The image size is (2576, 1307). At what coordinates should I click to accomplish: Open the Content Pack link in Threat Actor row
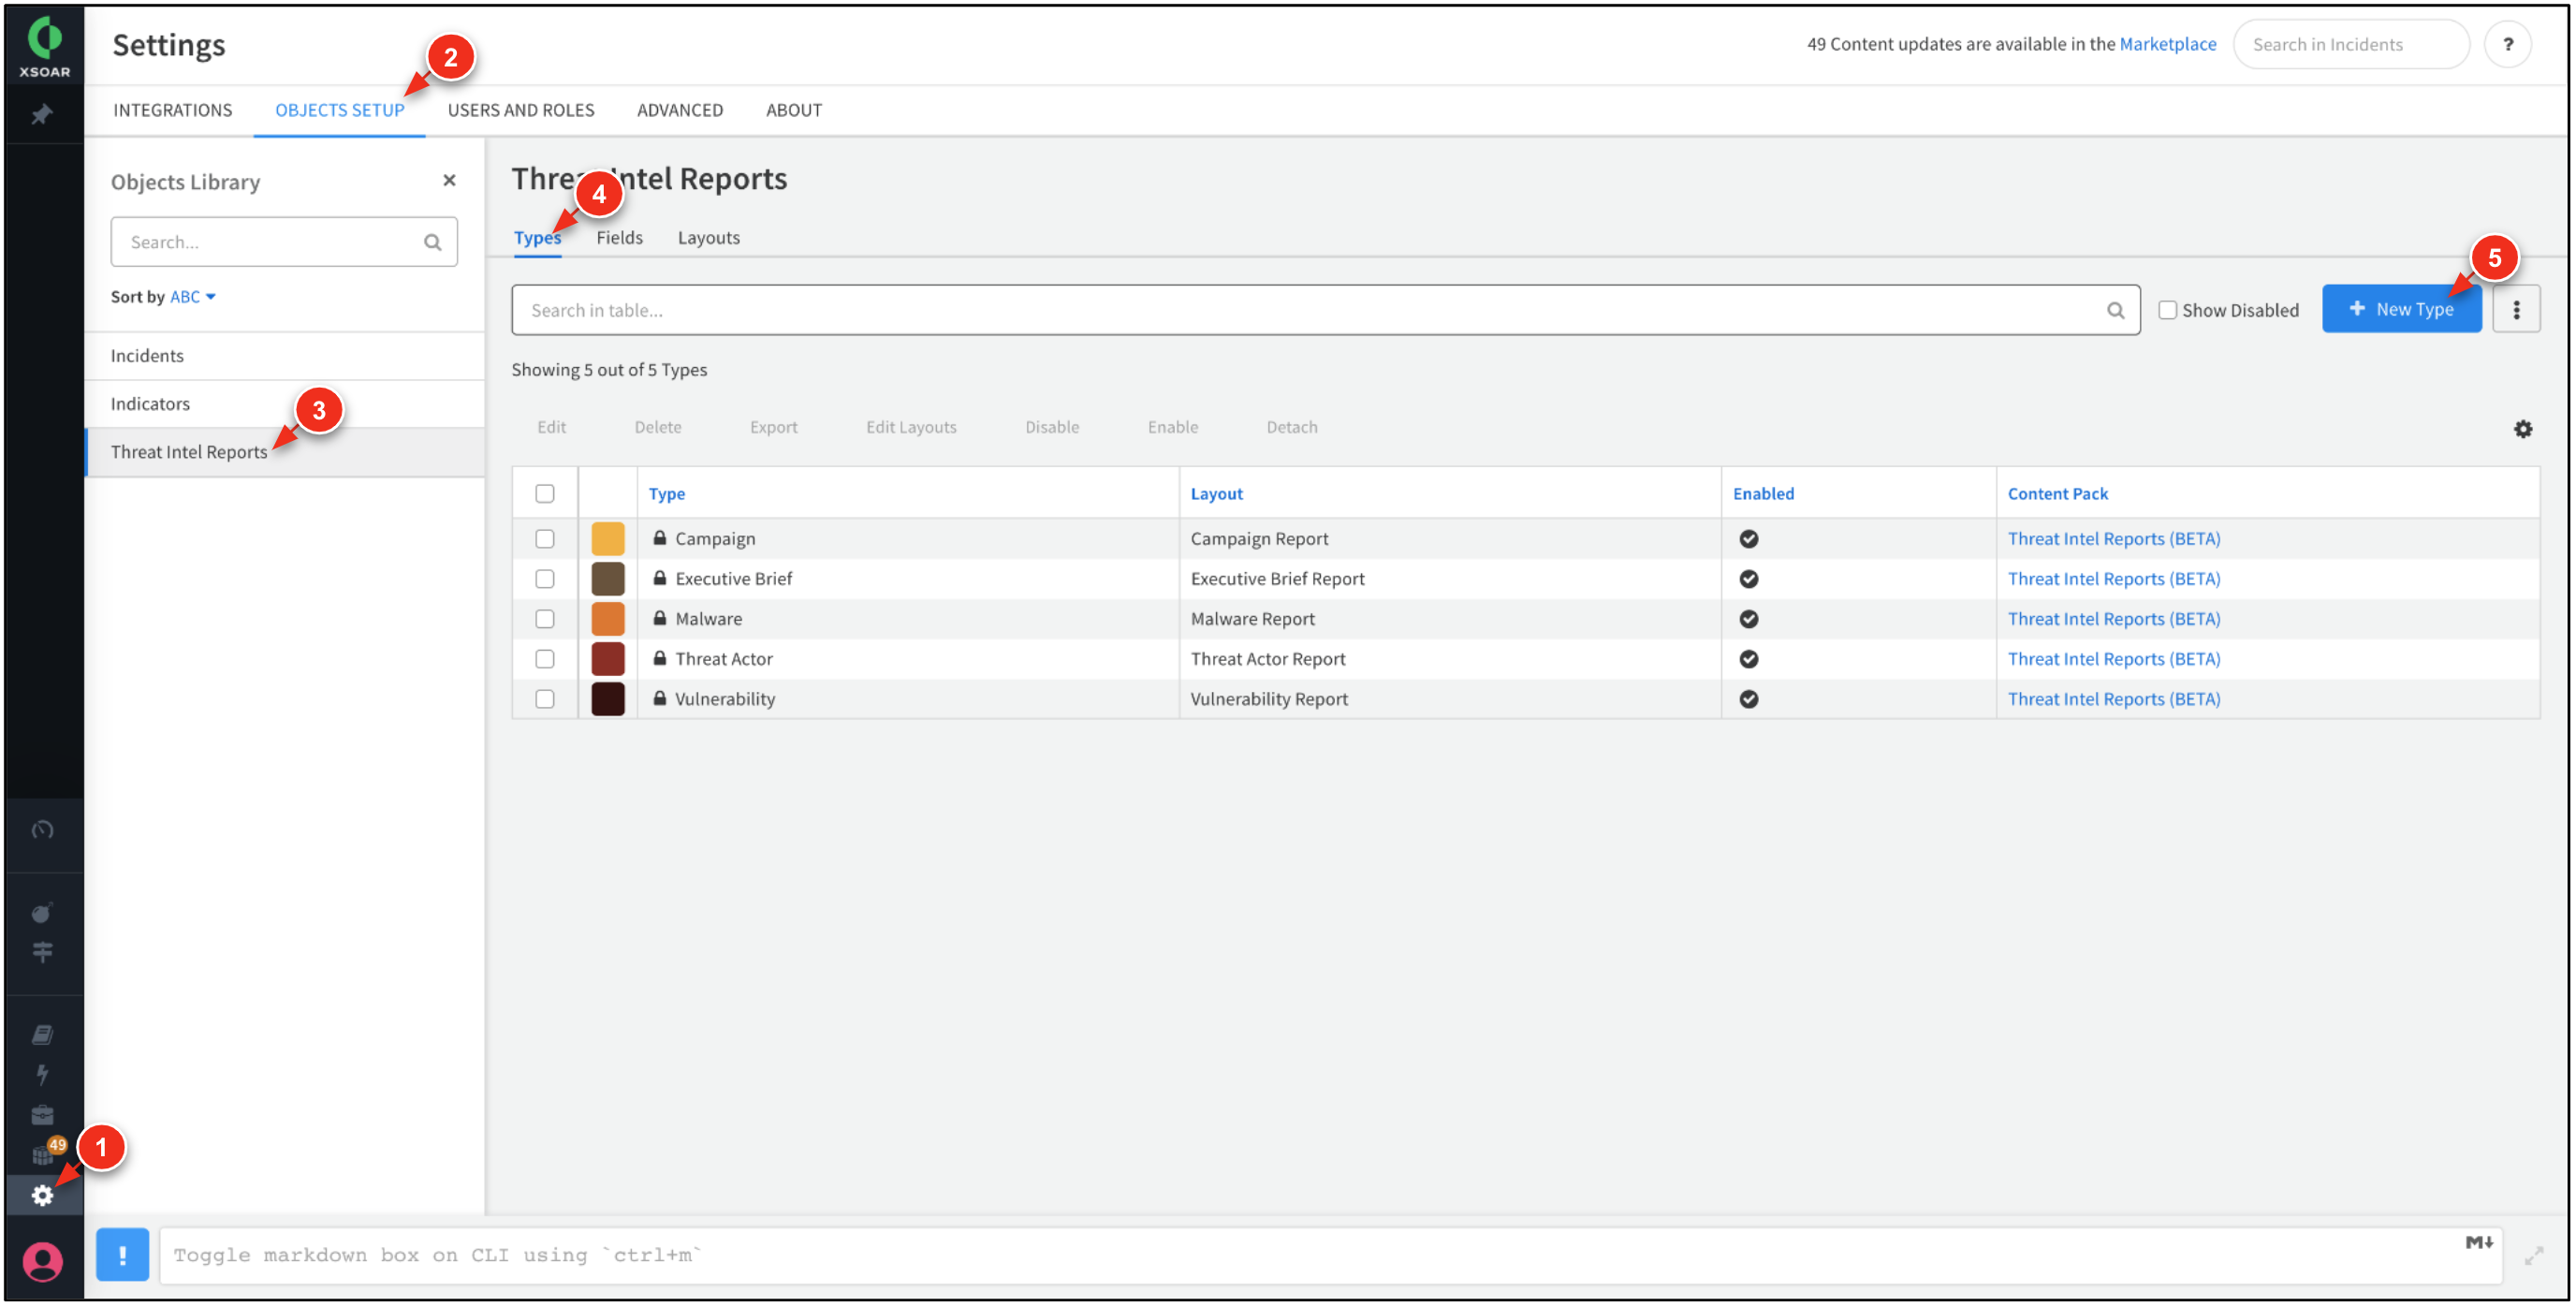pyautogui.click(x=2113, y=659)
